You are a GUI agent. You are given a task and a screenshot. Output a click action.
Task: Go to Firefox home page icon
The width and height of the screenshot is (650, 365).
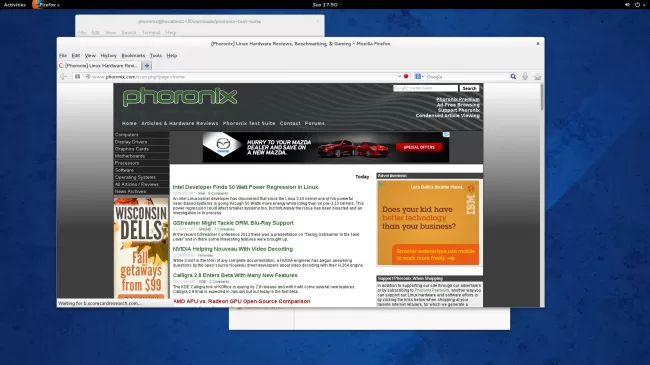click(x=538, y=77)
